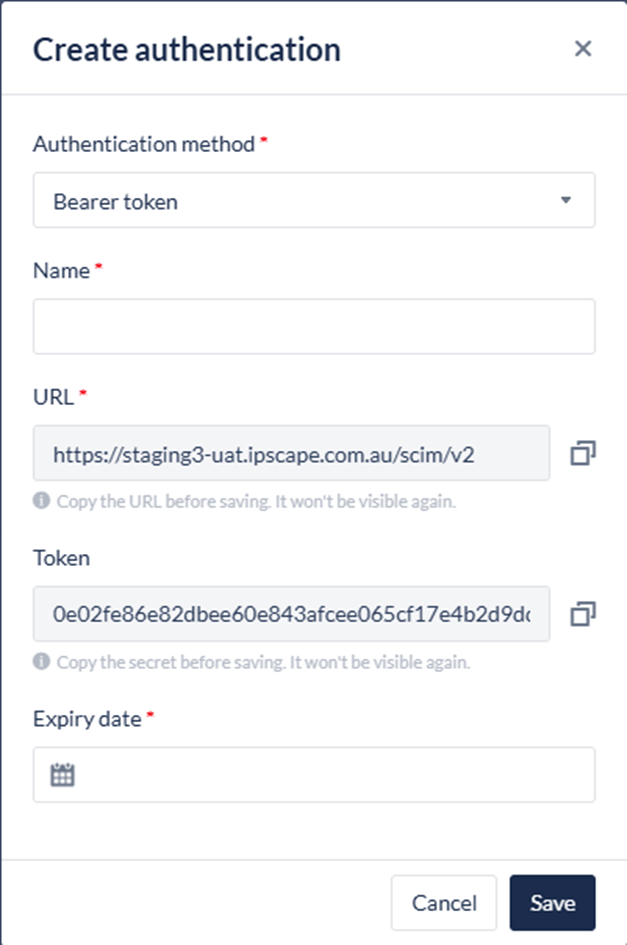Click the info icon below the Token field
The height and width of the screenshot is (945, 627).
click(x=41, y=662)
